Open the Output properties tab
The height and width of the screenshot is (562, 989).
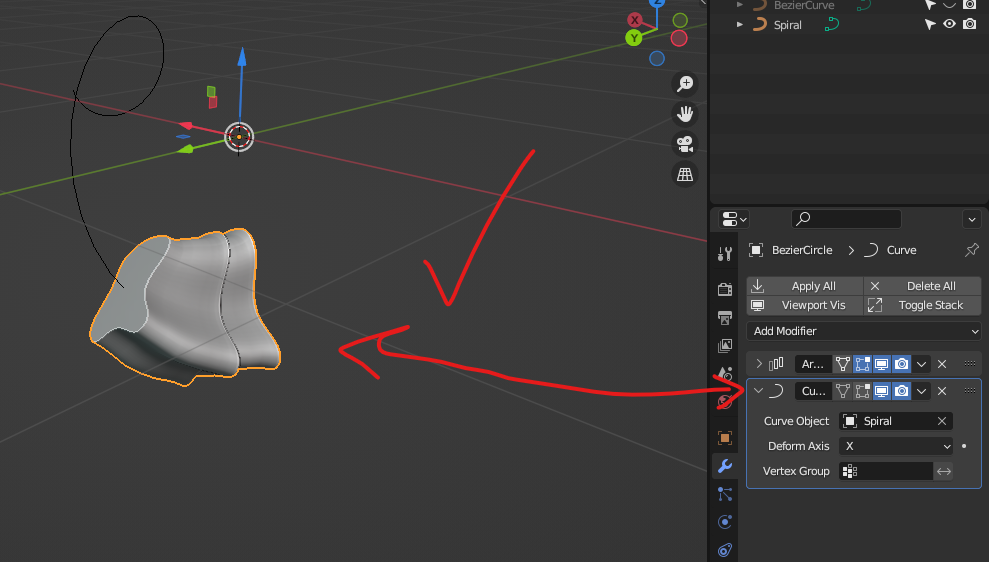[x=725, y=317]
